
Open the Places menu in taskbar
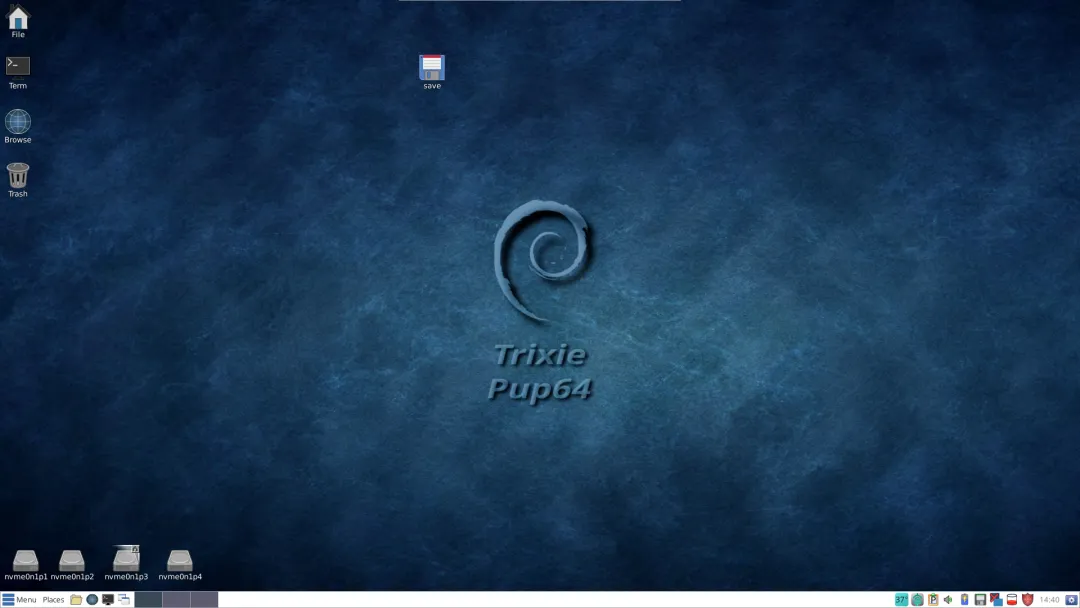pyautogui.click(x=53, y=600)
